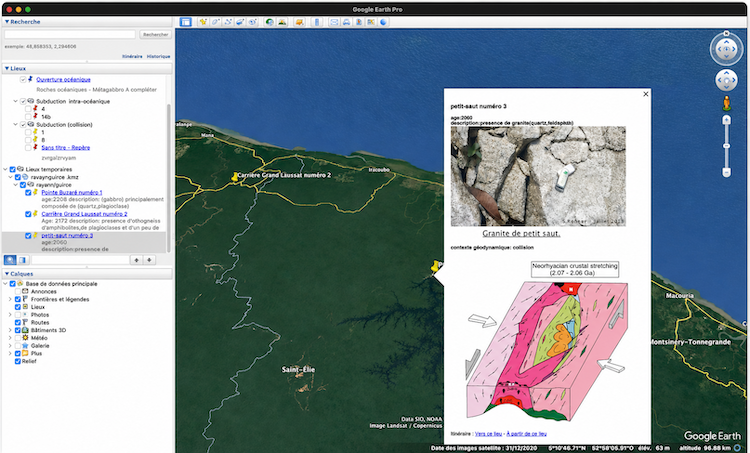Click the zoom in plus button

[727, 120]
